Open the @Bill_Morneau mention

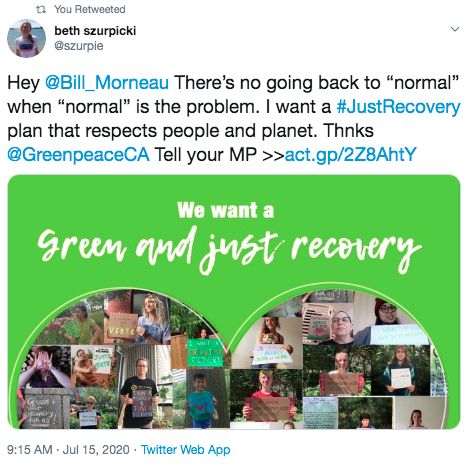pyautogui.click(x=107, y=83)
